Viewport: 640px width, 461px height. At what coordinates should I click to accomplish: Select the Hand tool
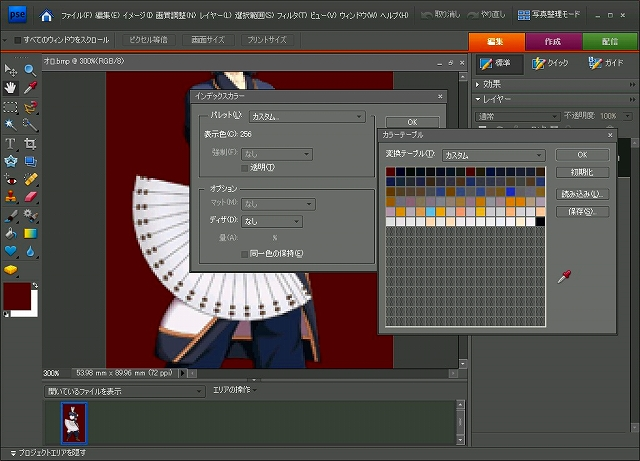point(11,88)
